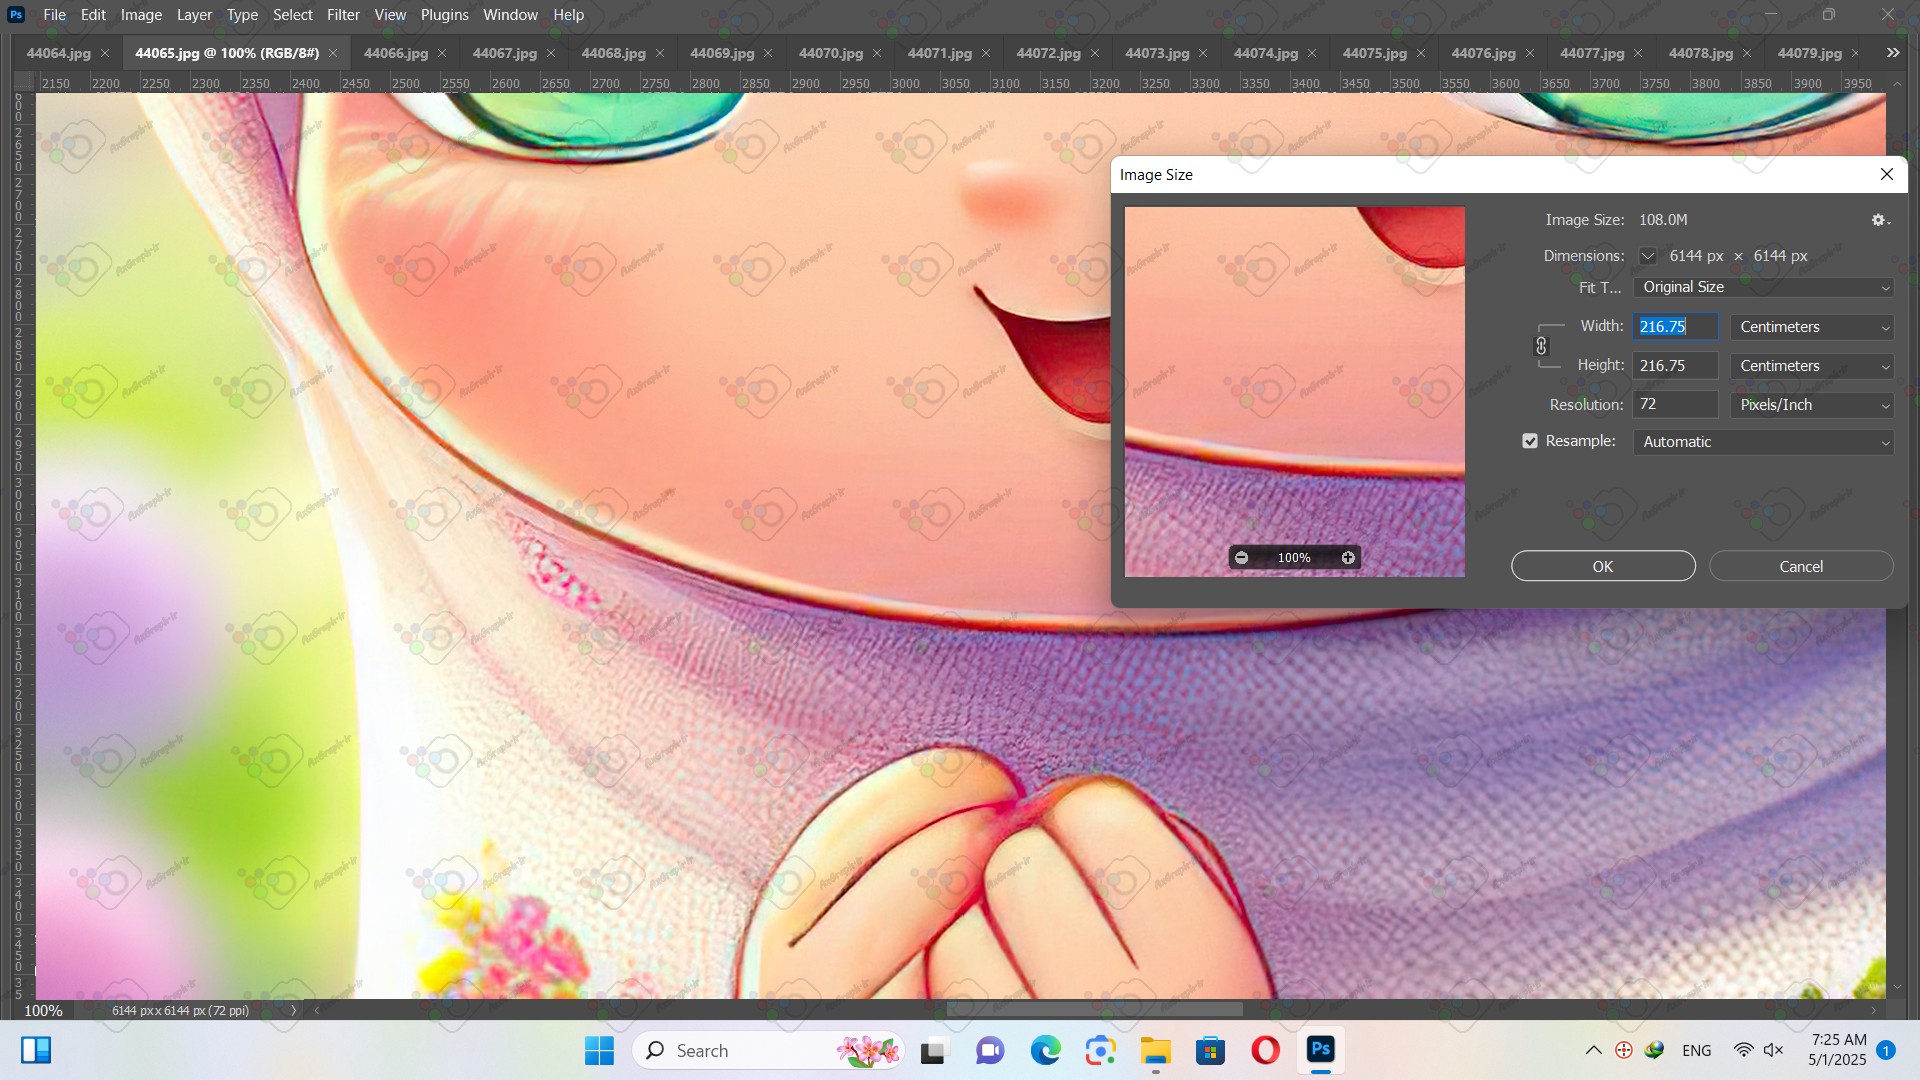
Task: Open the taskbar Search box
Action: (768, 1050)
